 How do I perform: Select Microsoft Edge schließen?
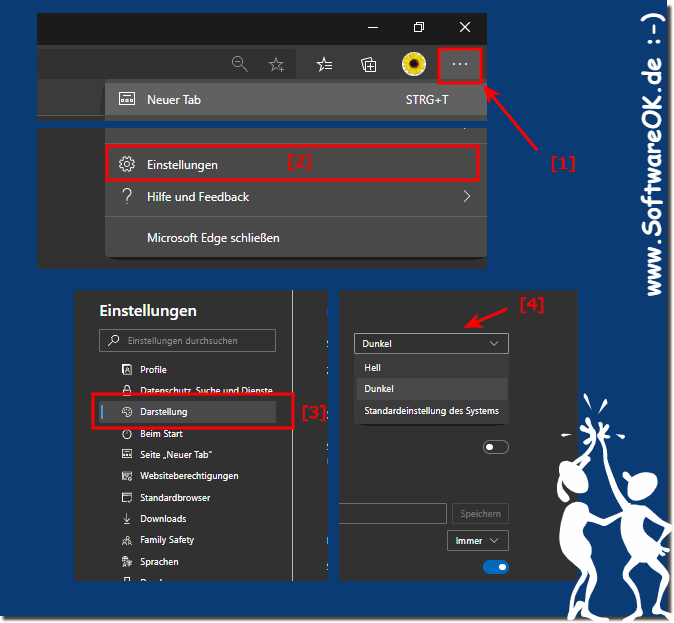coord(296,238)
